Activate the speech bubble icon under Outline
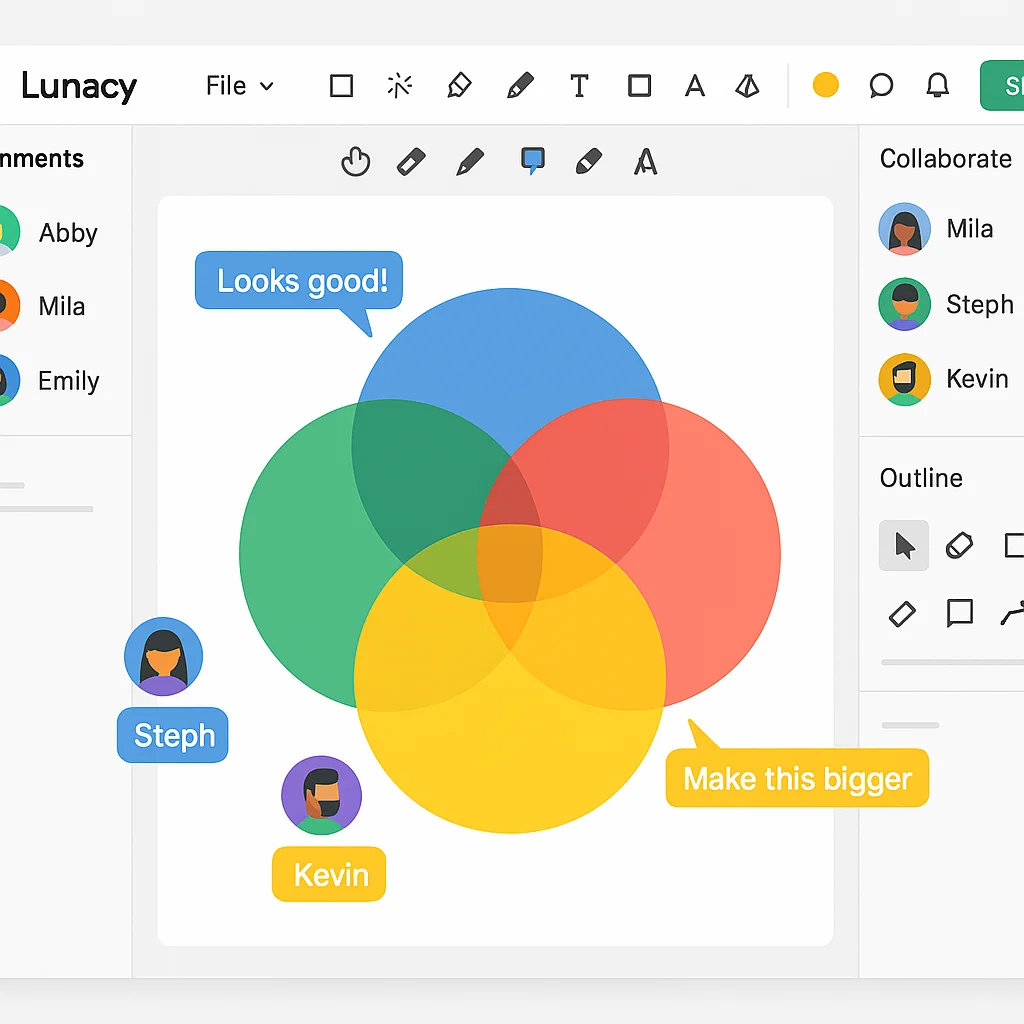Screen dimensions: 1024x1024 [x=959, y=614]
